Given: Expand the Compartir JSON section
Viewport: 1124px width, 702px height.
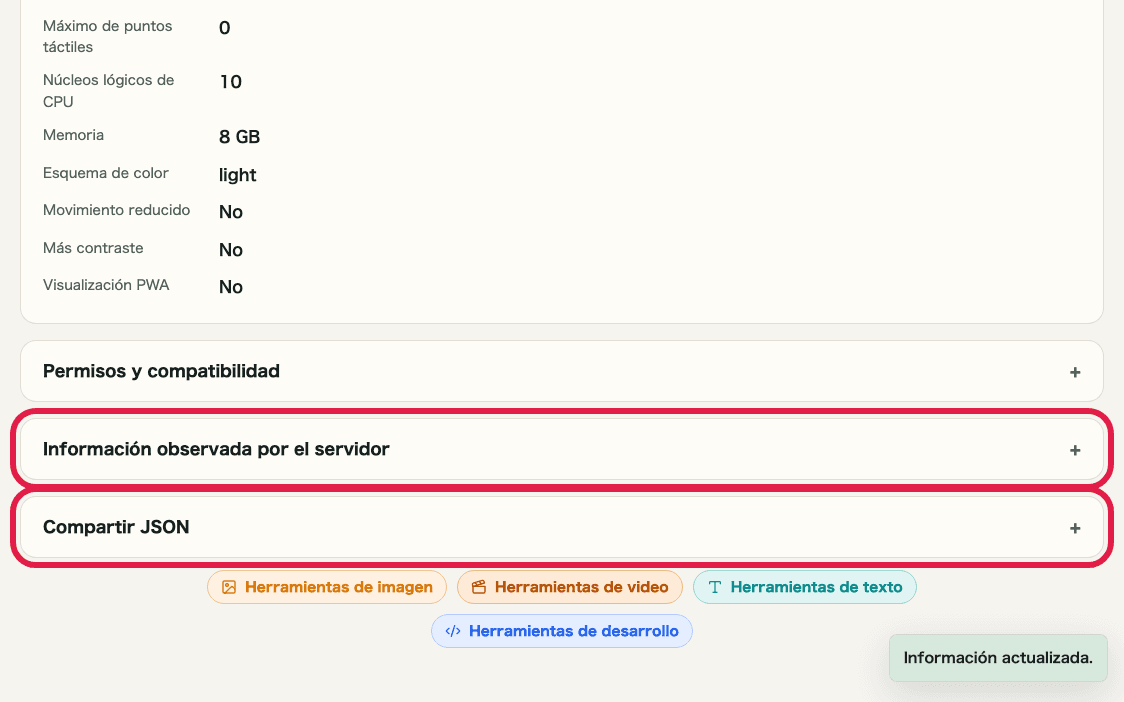Looking at the screenshot, I should tap(561, 527).
